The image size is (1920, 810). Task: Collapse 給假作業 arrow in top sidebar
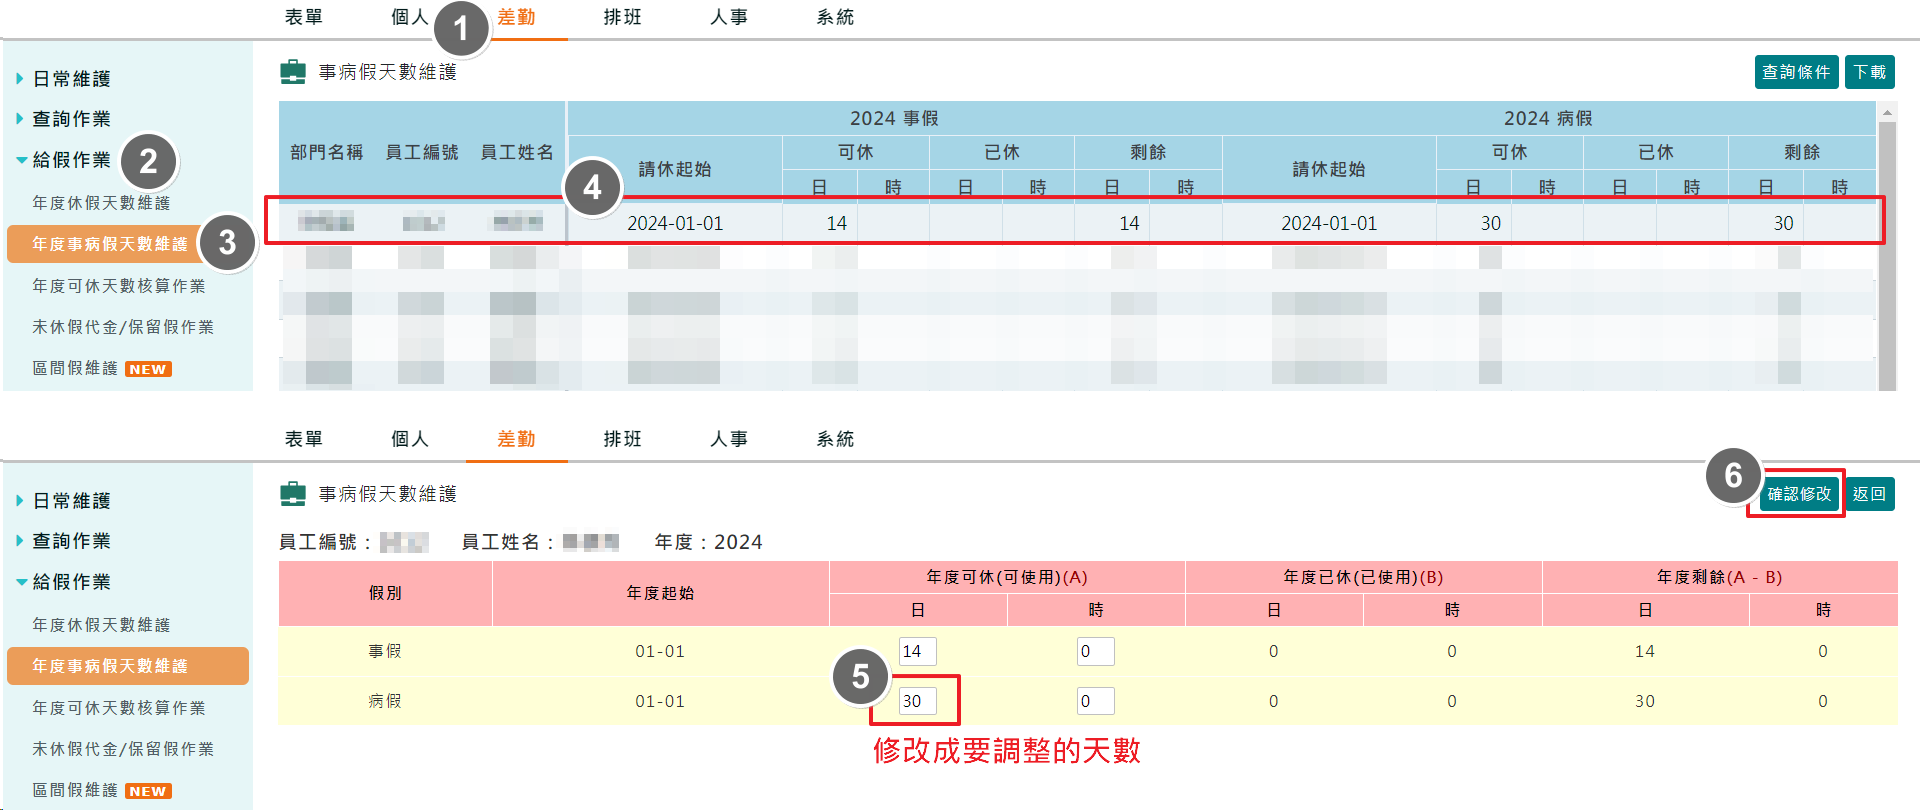tap(21, 160)
